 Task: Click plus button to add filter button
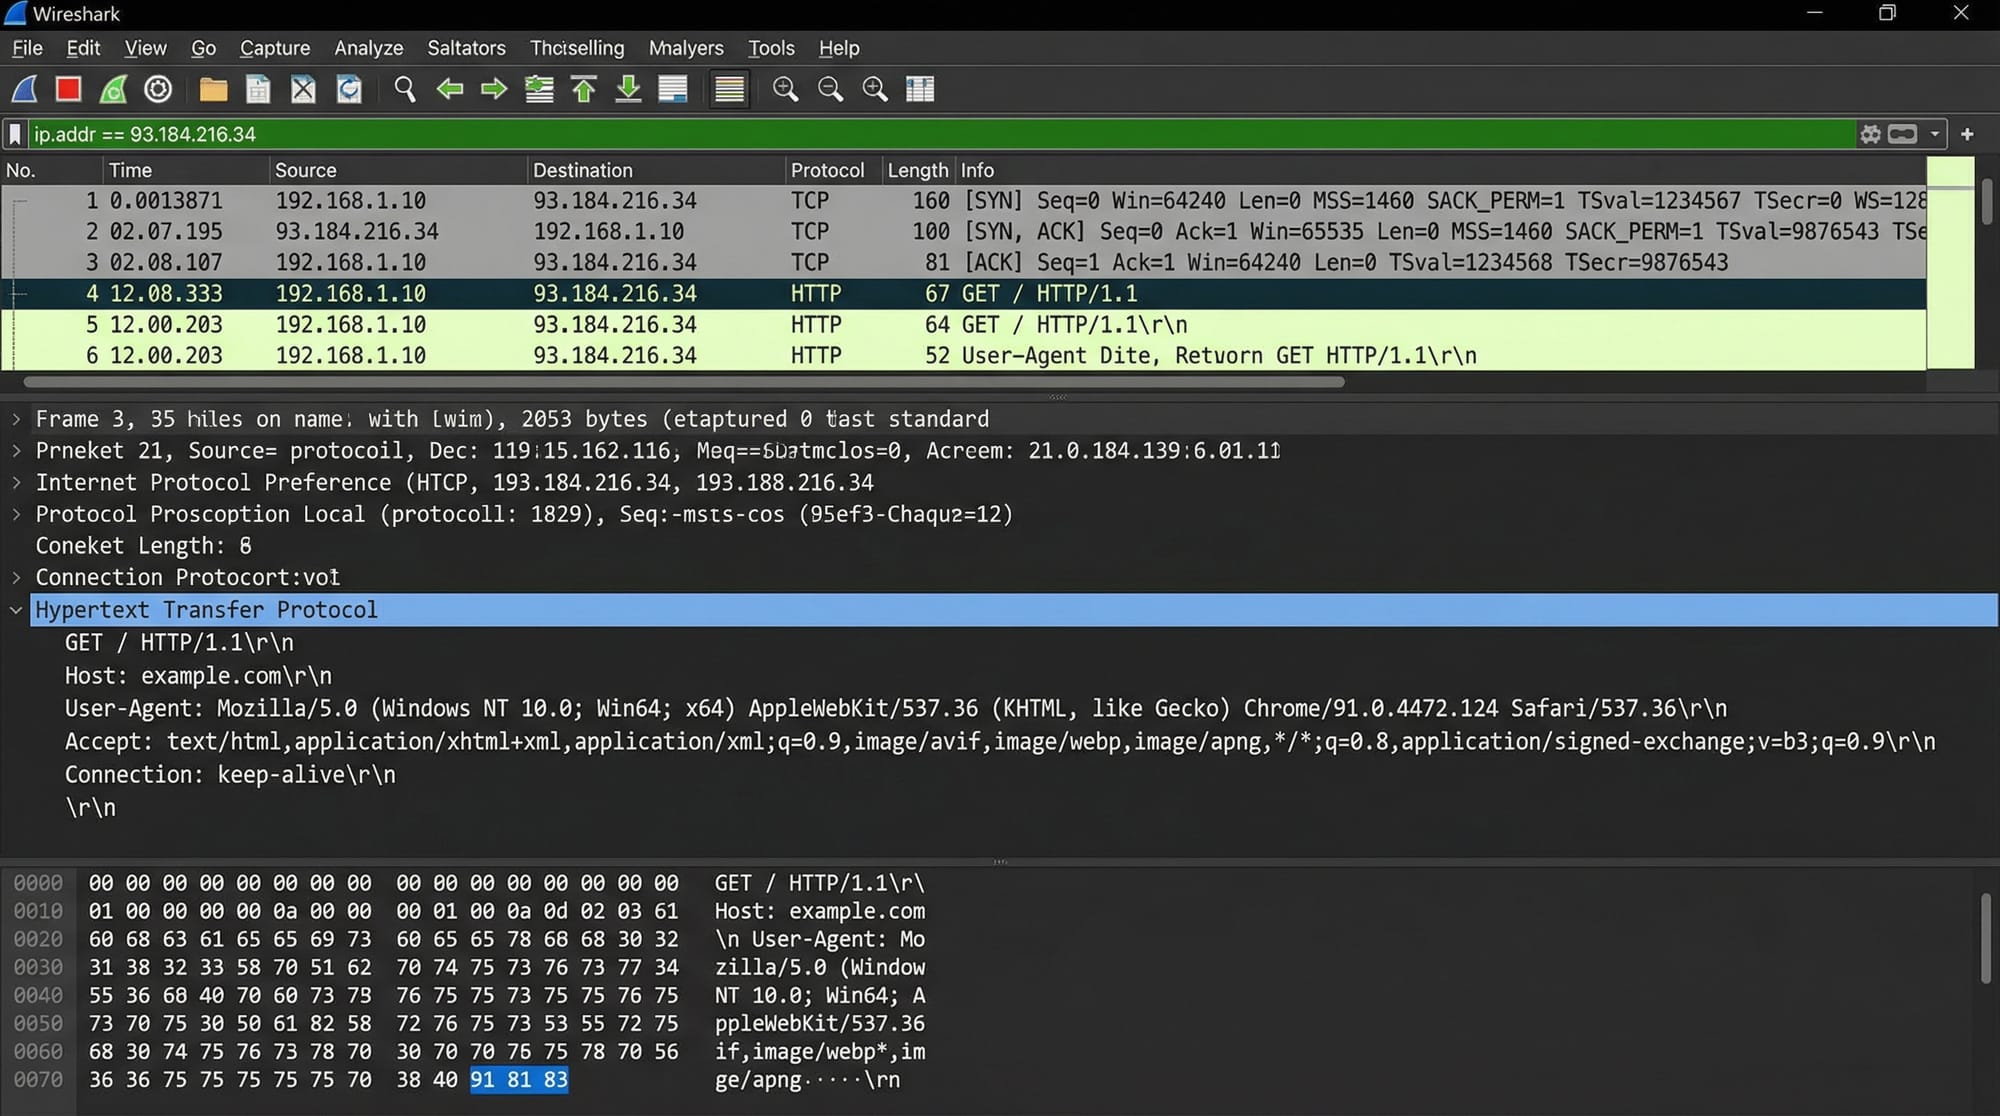[1967, 134]
